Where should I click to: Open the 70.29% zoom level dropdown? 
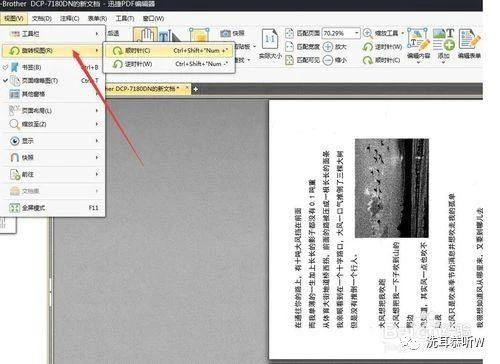click(357, 33)
